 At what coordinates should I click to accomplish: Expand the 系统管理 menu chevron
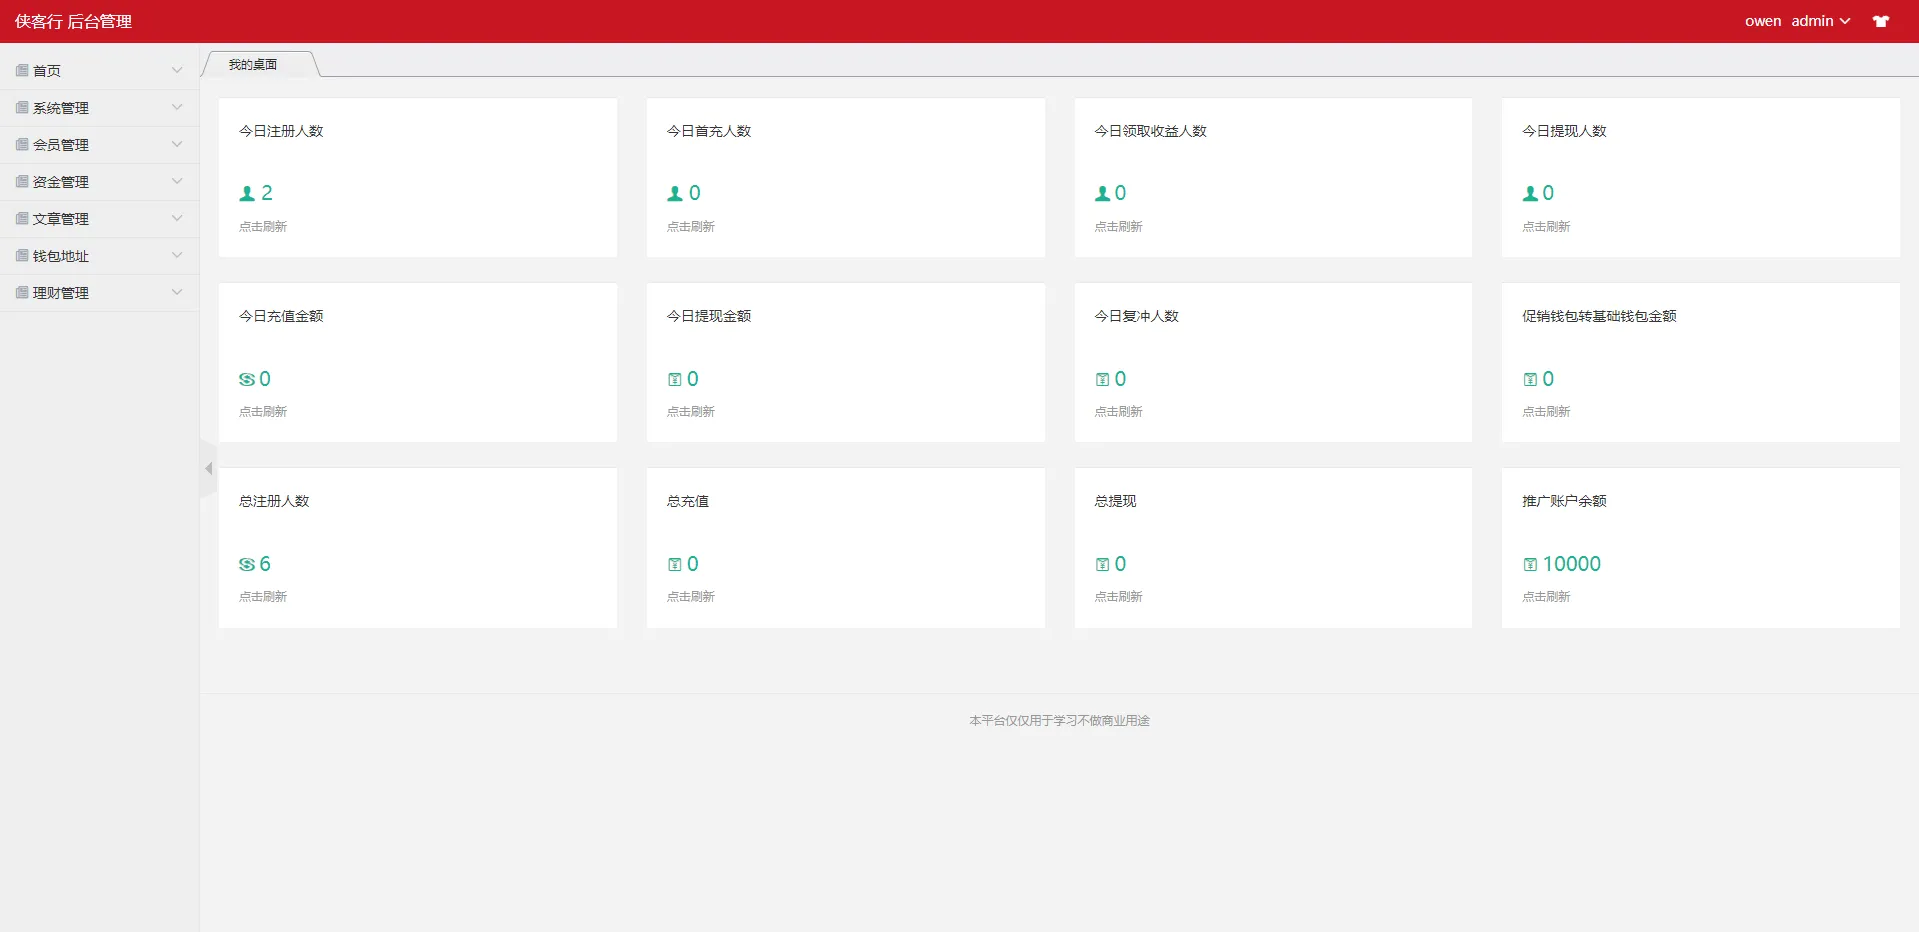tap(177, 107)
